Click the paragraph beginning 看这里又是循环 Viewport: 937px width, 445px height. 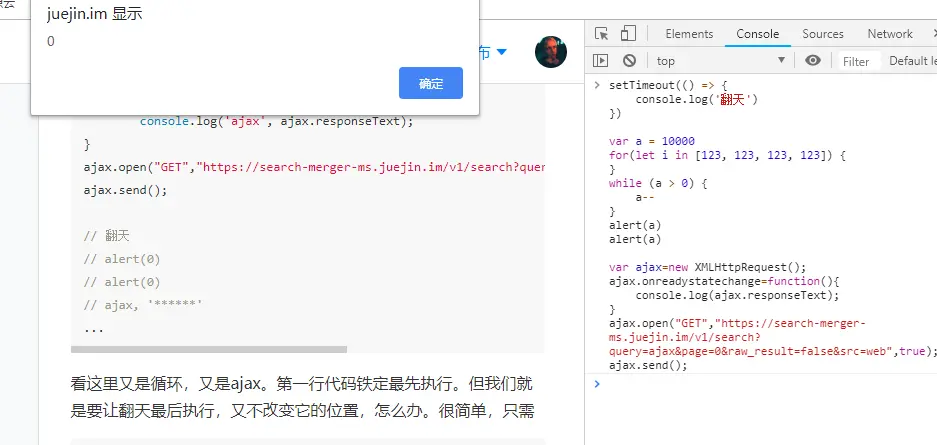[x=302, y=397]
